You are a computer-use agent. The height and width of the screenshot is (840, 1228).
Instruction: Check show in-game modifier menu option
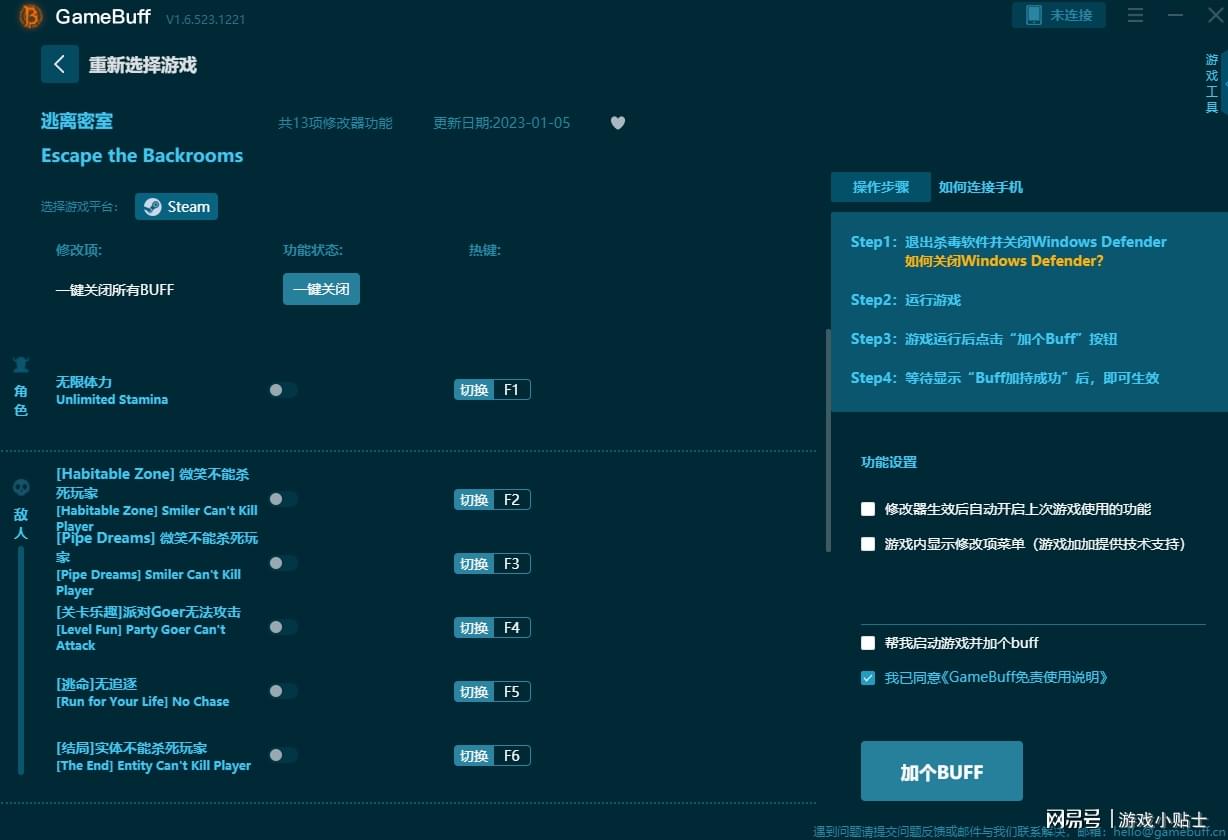(868, 544)
